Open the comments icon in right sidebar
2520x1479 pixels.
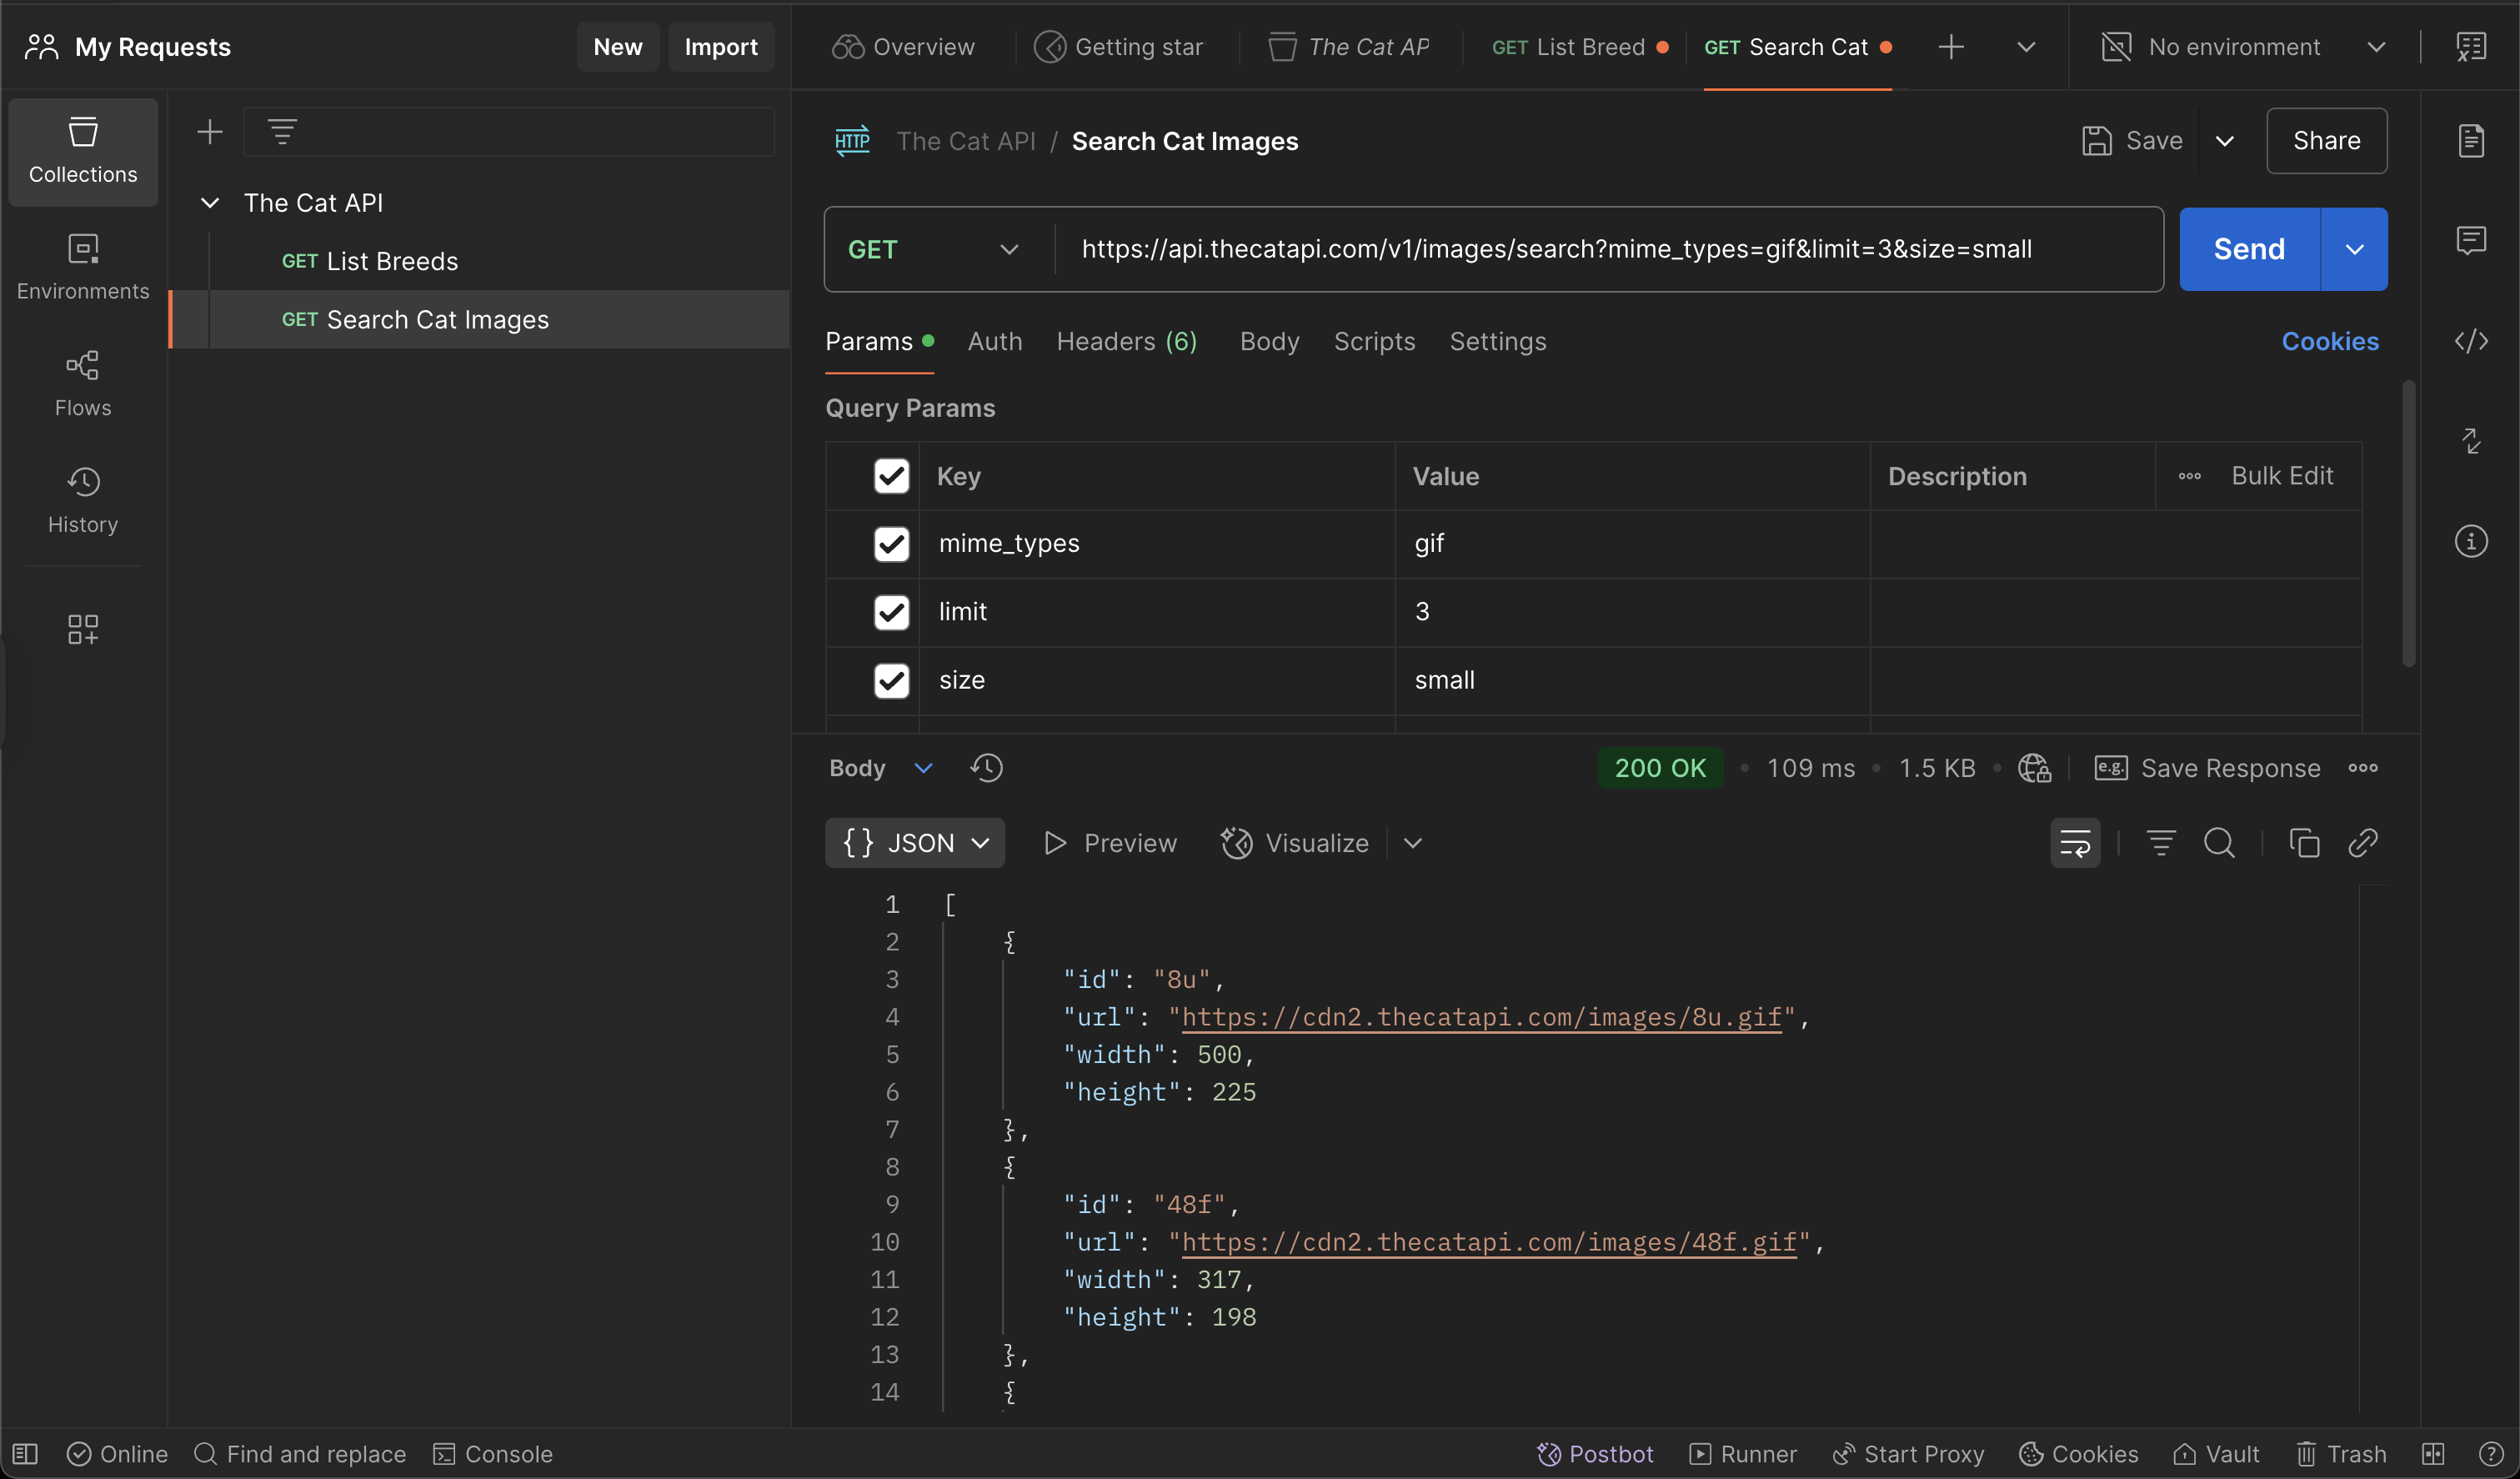2470,240
